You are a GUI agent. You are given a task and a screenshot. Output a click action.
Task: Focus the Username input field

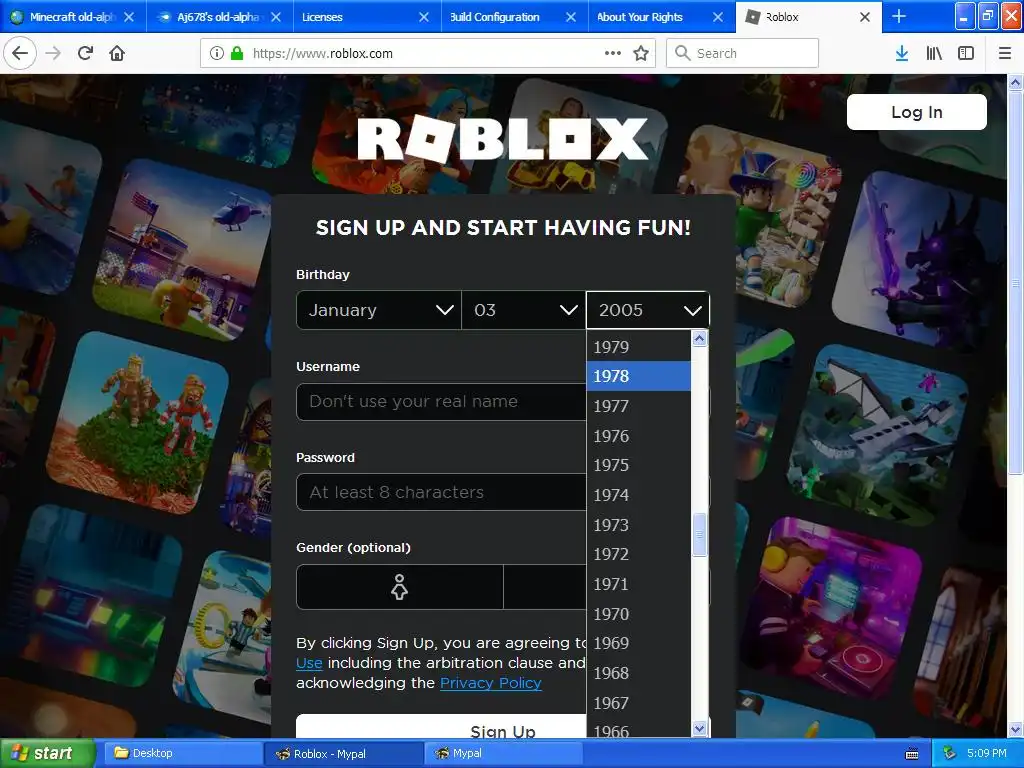(441, 402)
